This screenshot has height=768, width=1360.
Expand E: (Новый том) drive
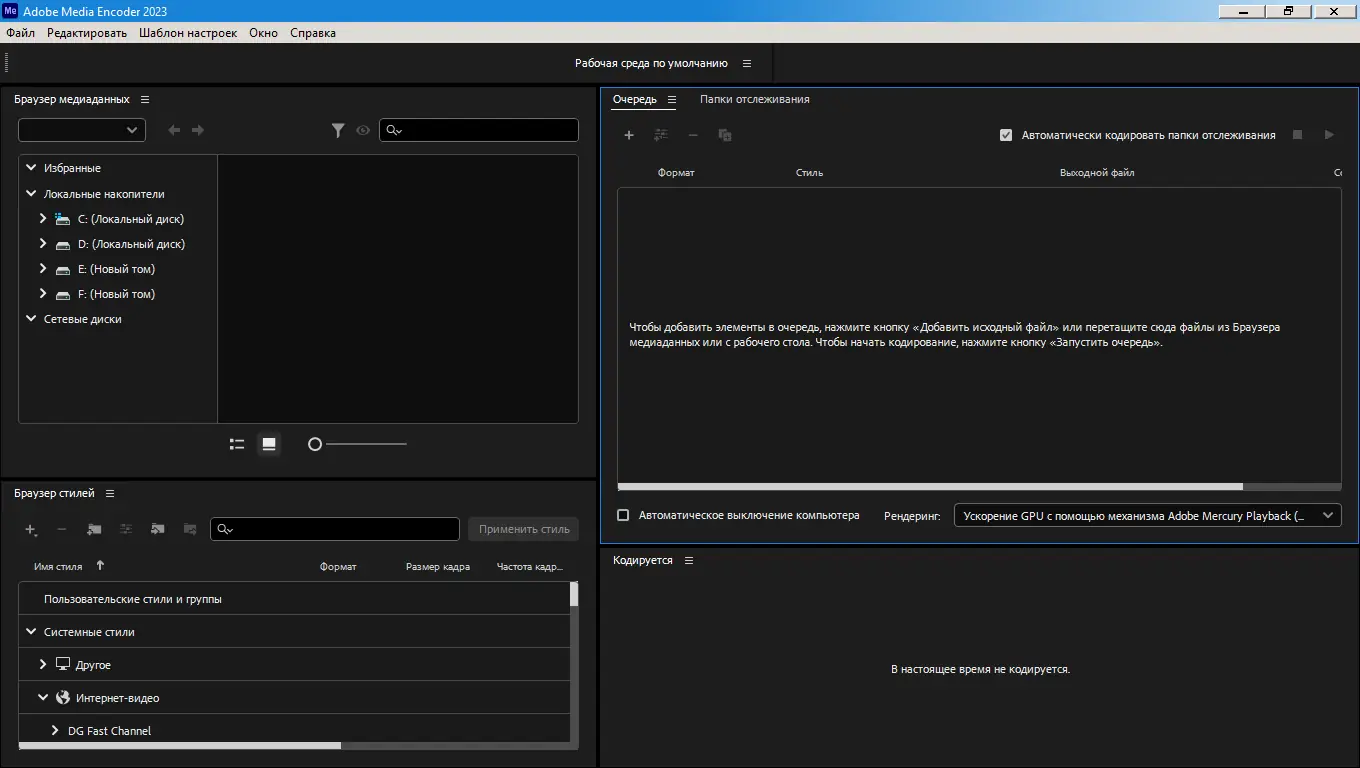point(43,268)
